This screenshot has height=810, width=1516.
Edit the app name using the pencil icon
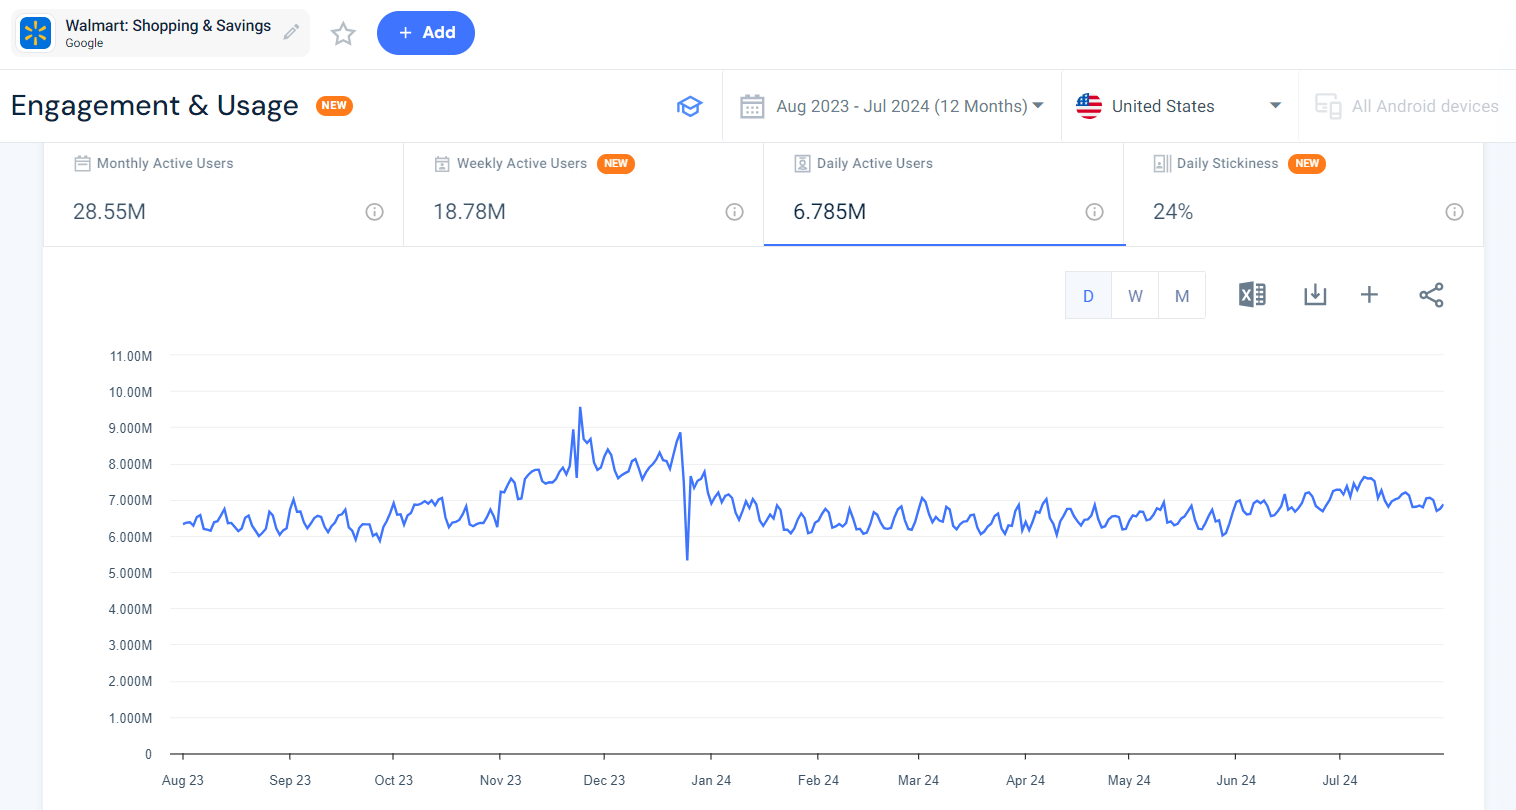[x=291, y=32]
